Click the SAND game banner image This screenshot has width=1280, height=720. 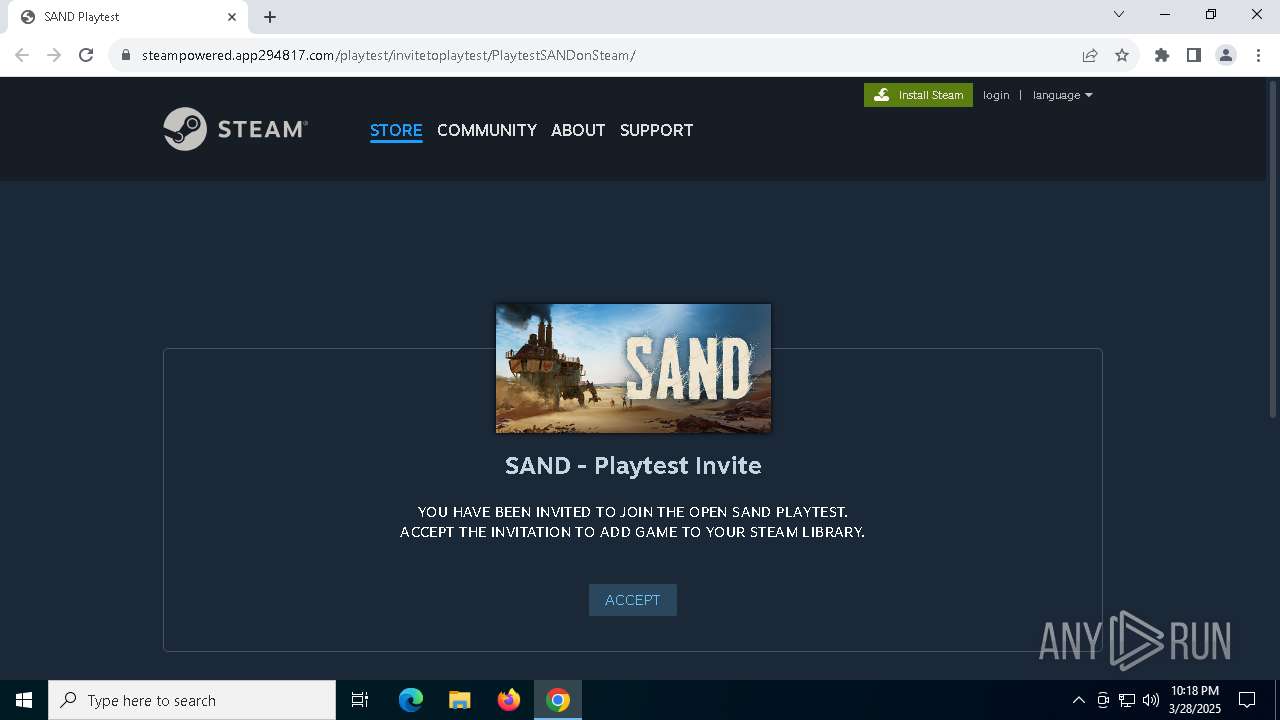coord(633,368)
